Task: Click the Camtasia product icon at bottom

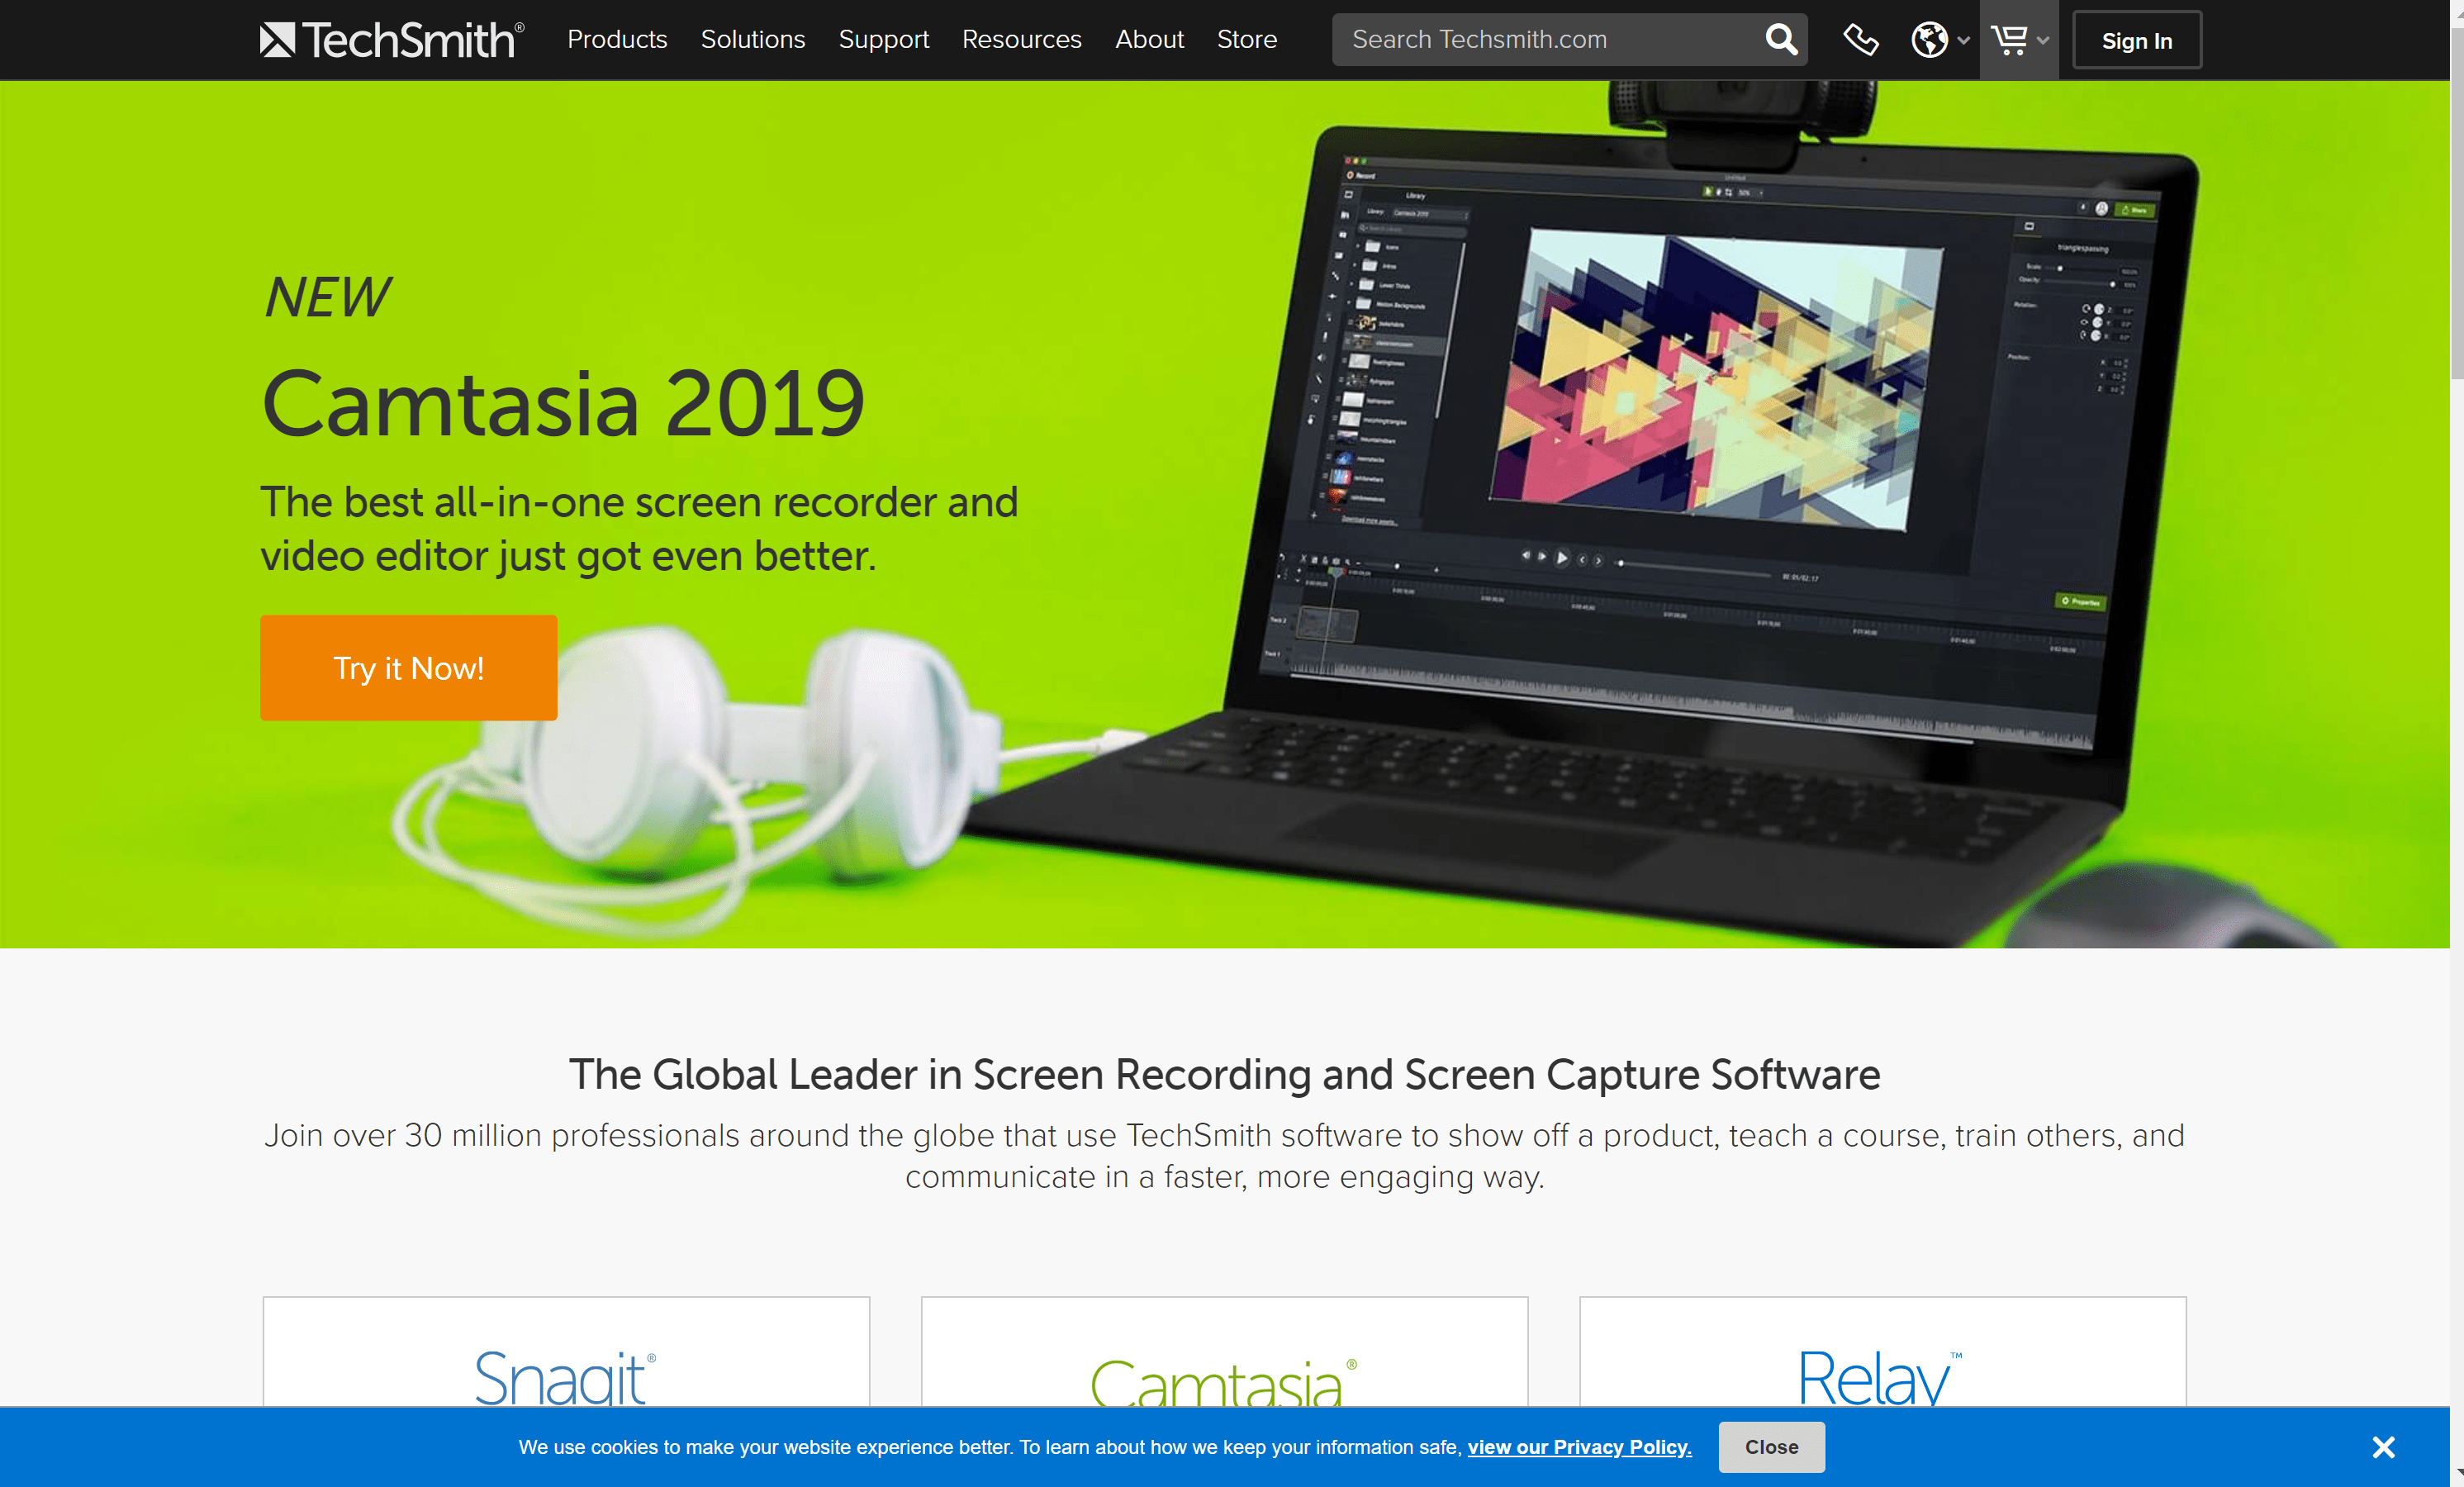Action: (x=1223, y=1378)
